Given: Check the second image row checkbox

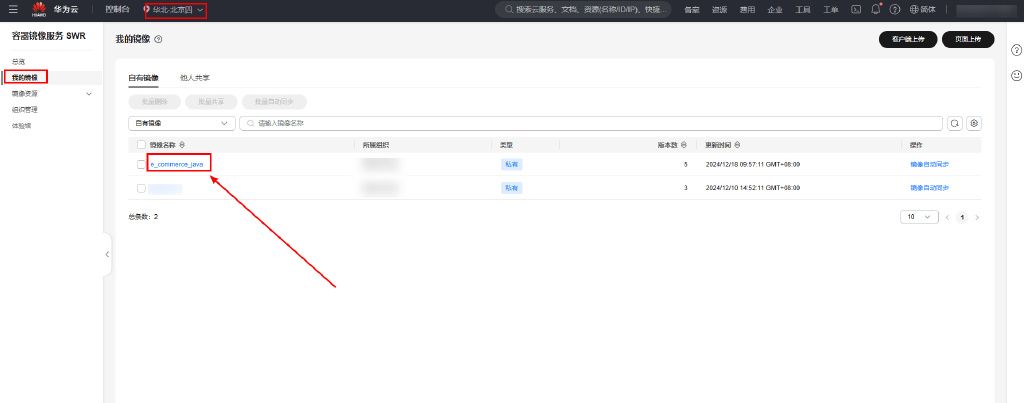Looking at the screenshot, I should (141, 188).
